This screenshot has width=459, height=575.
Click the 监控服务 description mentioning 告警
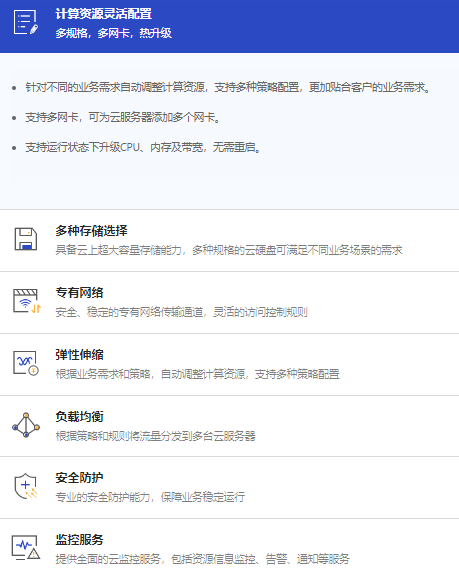click(x=202, y=559)
